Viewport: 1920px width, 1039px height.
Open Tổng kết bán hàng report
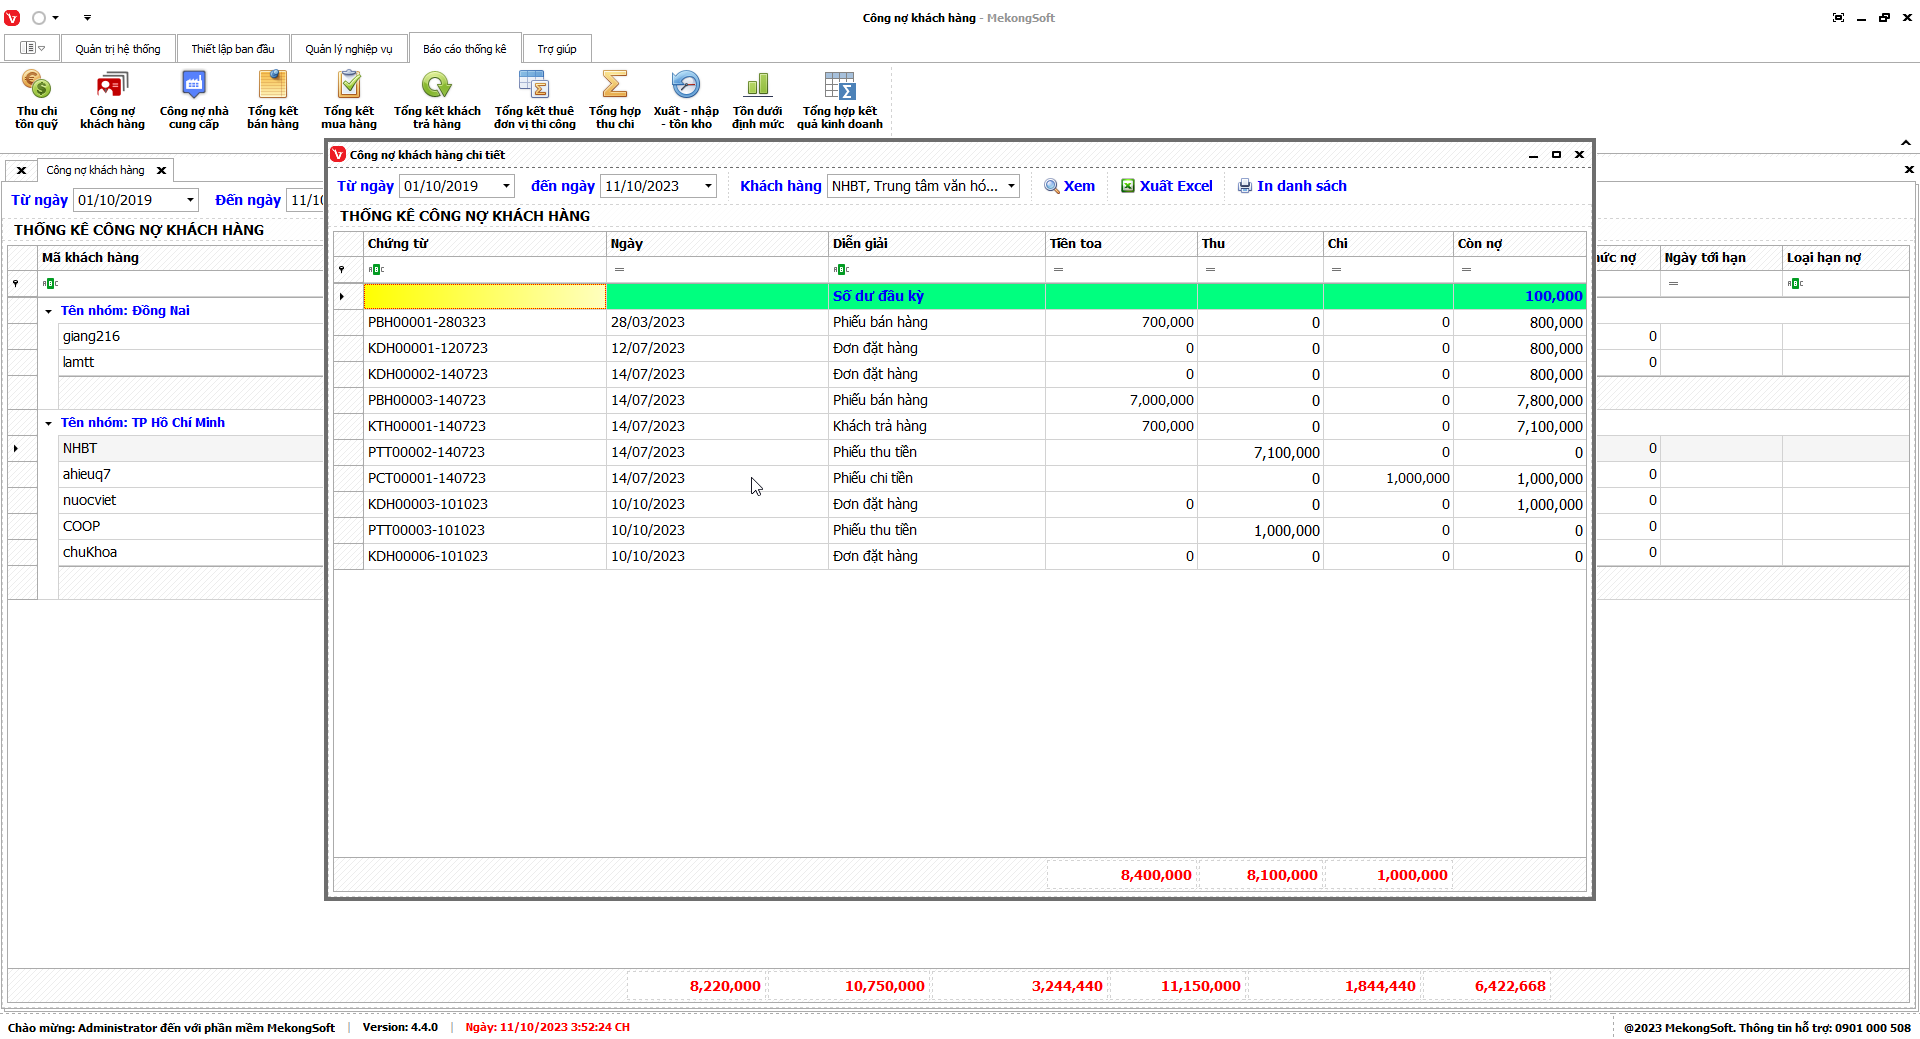(273, 99)
